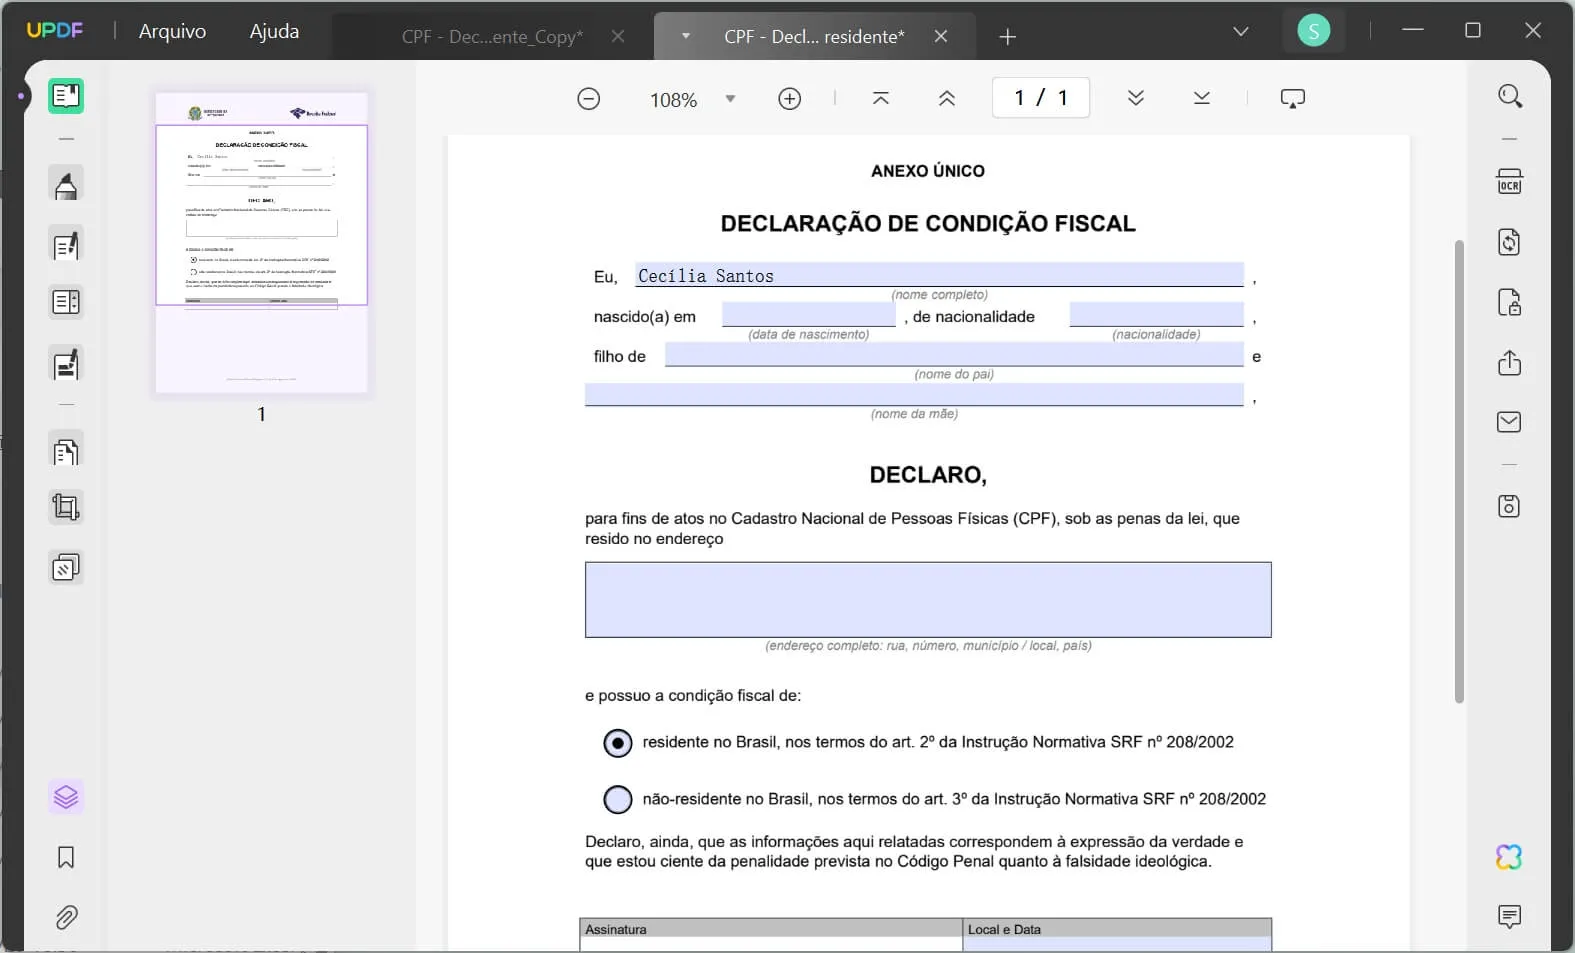
Task: Run OCR text recognition
Action: tap(1510, 182)
